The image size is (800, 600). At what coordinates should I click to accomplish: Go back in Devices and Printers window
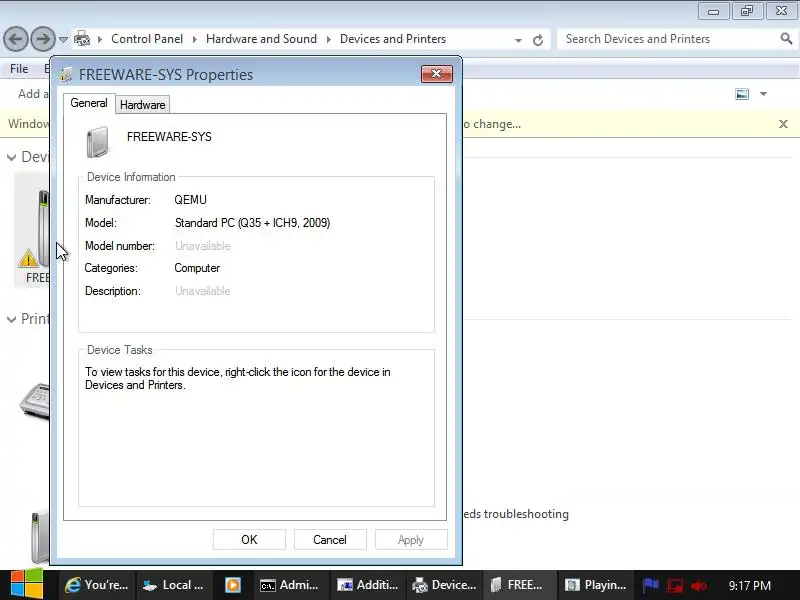pyautogui.click(x=16, y=39)
